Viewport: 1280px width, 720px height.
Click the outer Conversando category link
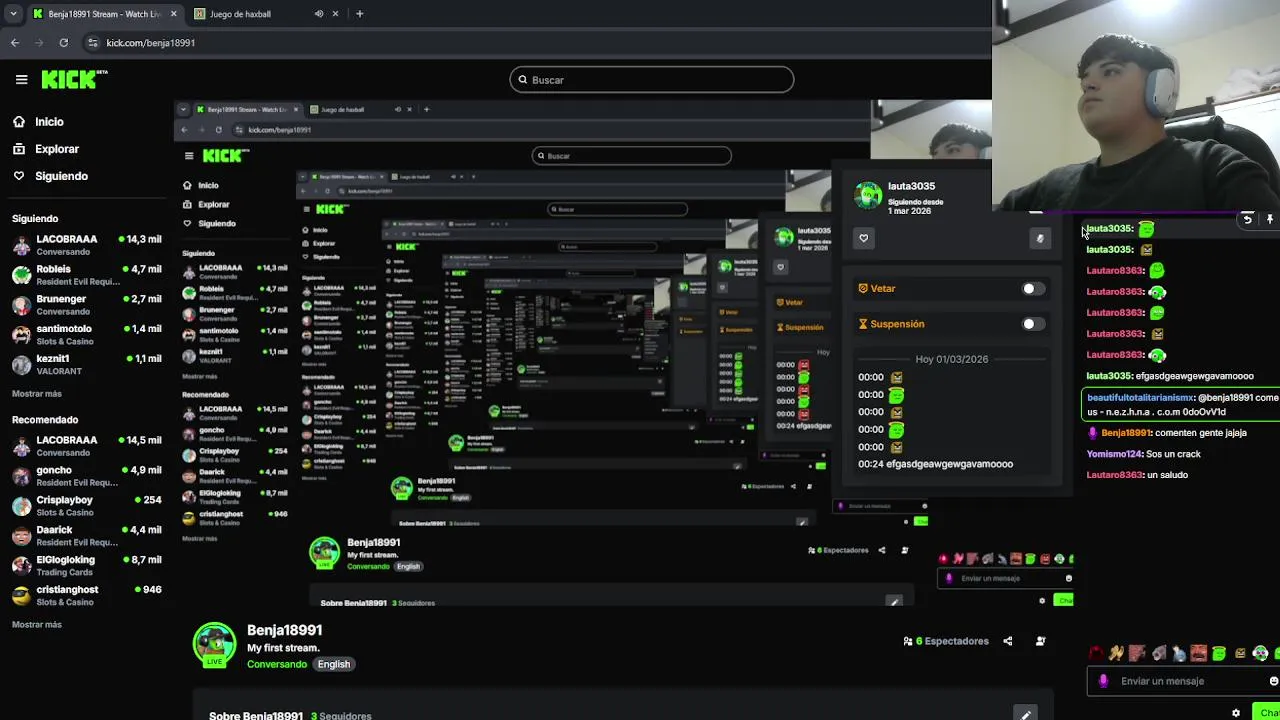277,664
